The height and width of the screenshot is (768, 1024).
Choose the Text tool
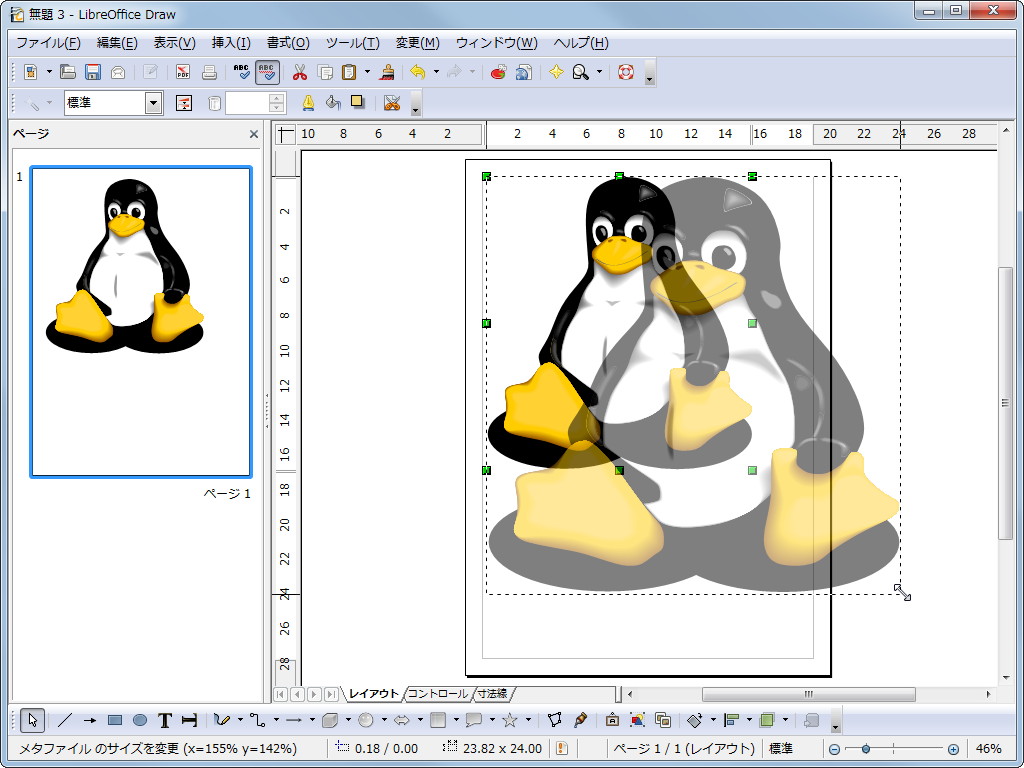165,720
